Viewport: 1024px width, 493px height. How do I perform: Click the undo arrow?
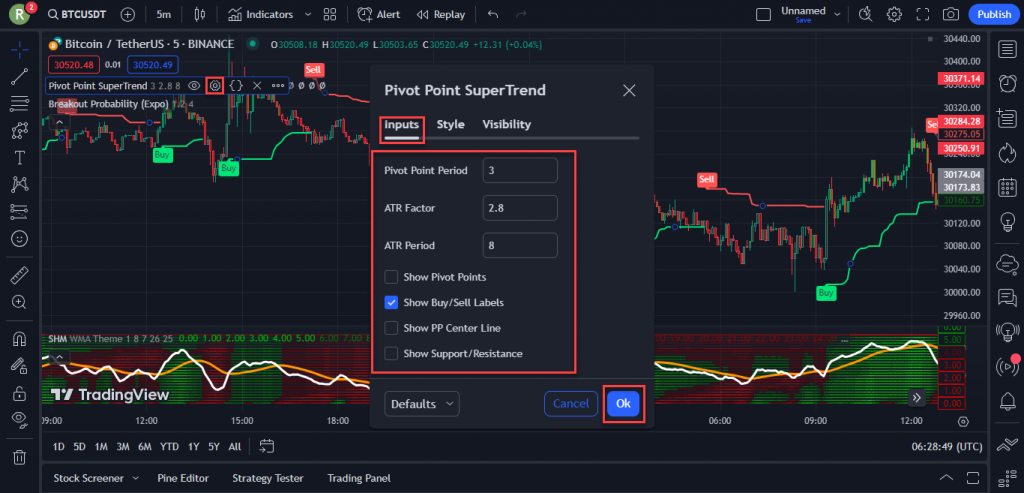pos(493,14)
